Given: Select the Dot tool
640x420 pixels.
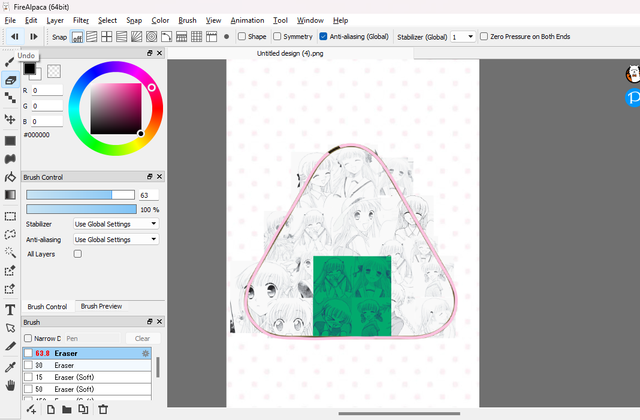Looking at the screenshot, I should tap(10, 98).
